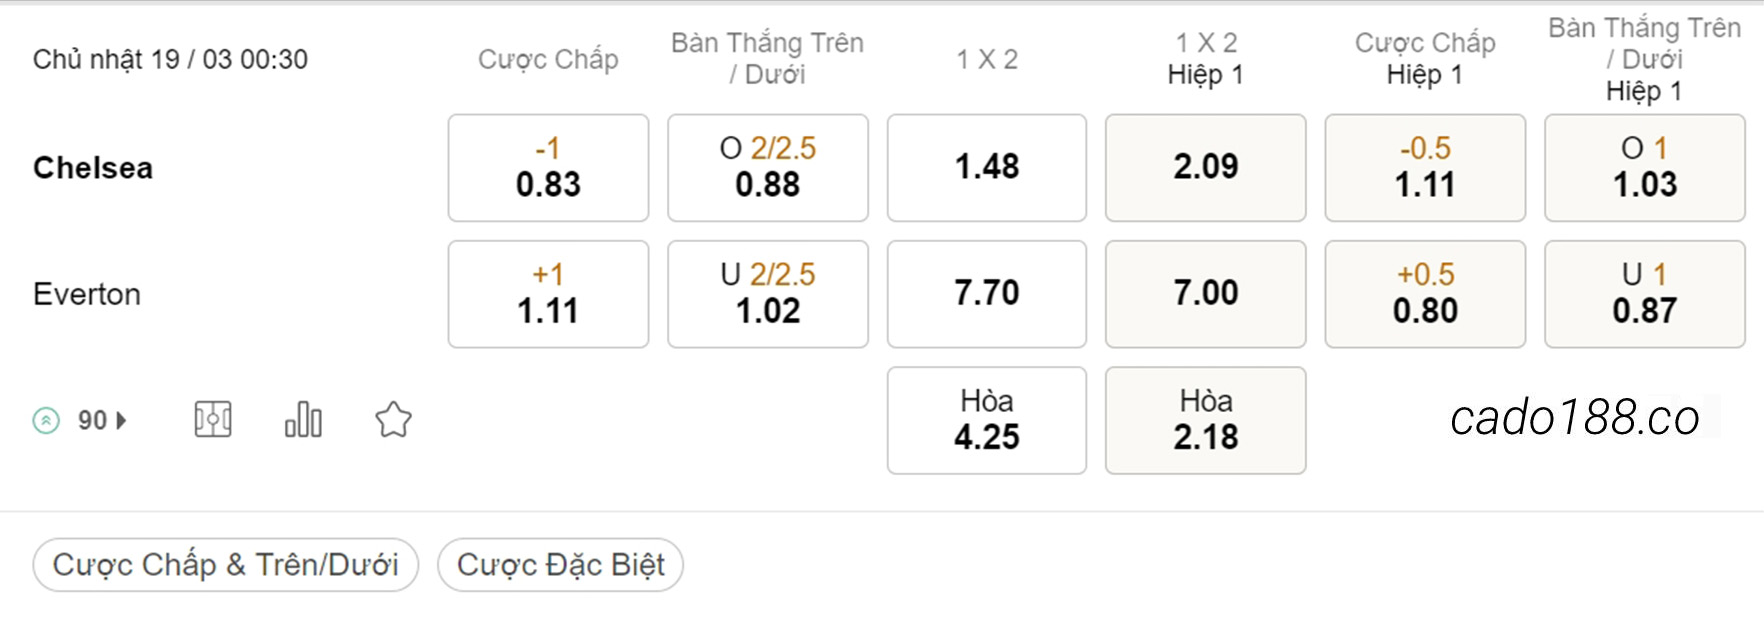
Task: Pick Under 2/2.5 goals at 1.02
Action: (768, 294)
